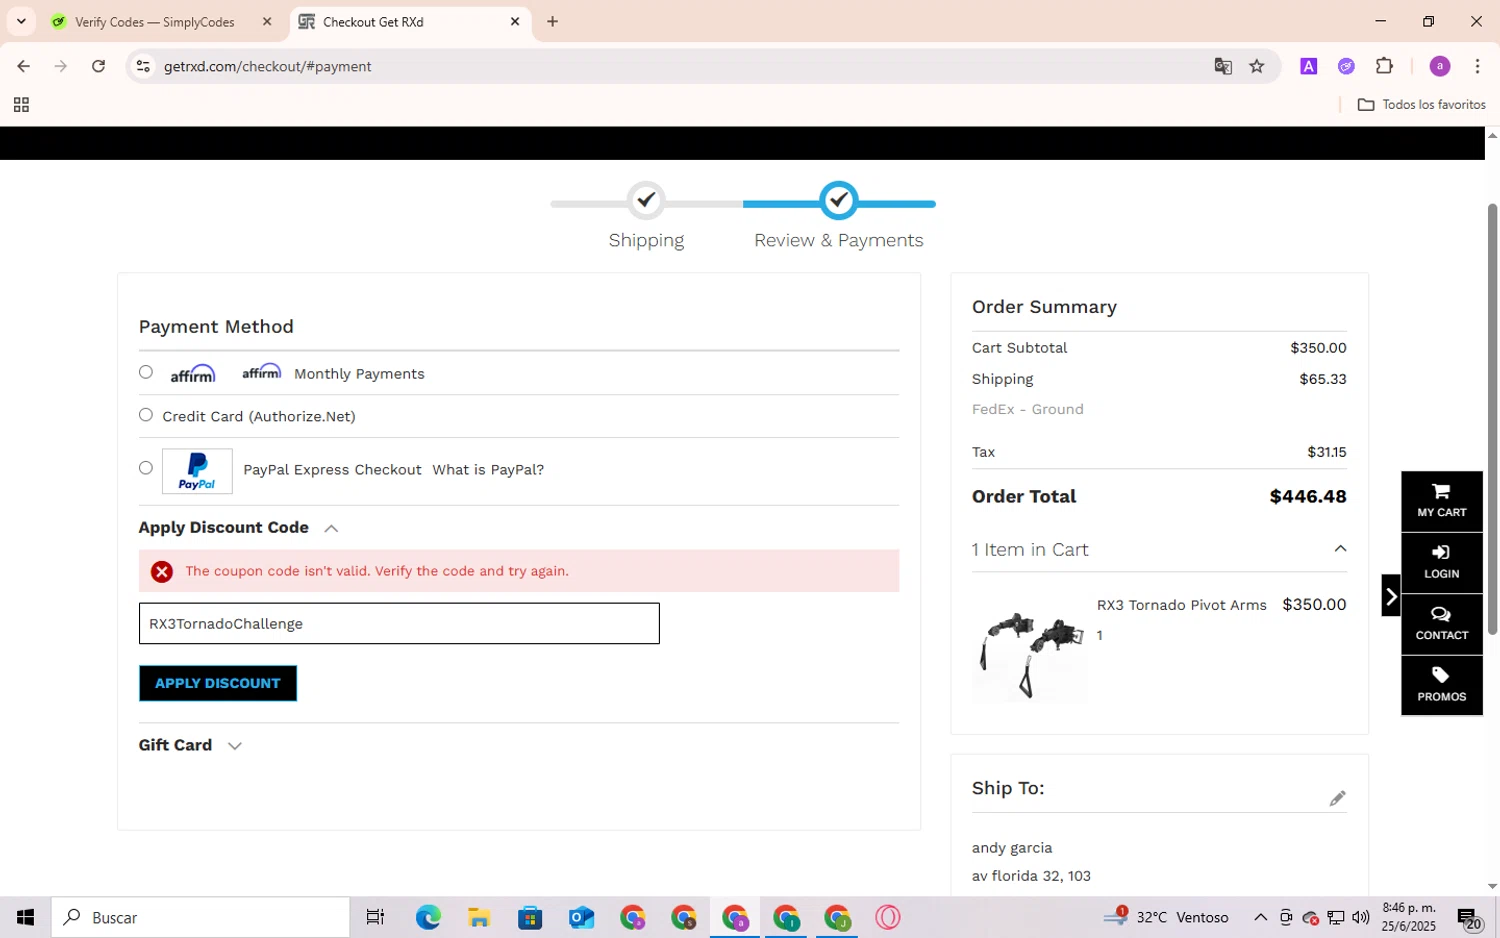Open the Extensions puzzle icon
1500x938 pixels.
tap(1384, 66)
